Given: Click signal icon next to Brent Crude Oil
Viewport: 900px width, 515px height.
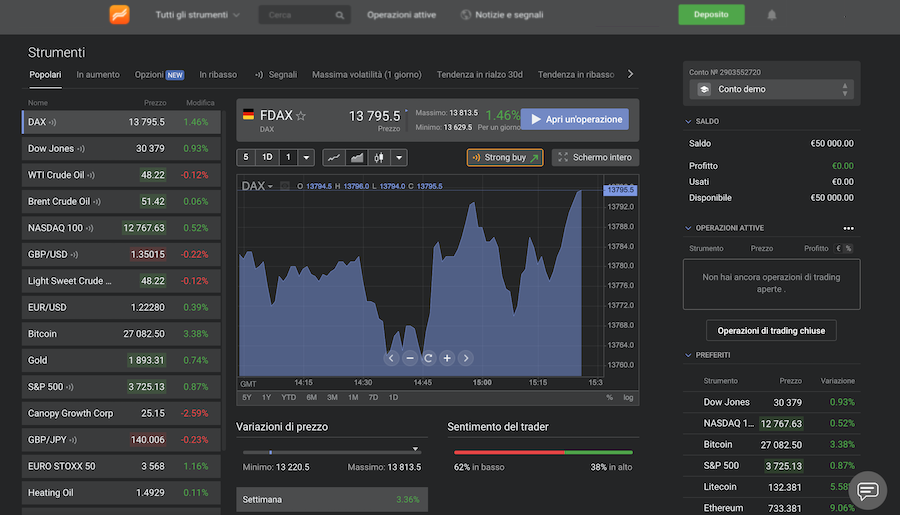Looking at the screenshot, I should coord(96,202).
